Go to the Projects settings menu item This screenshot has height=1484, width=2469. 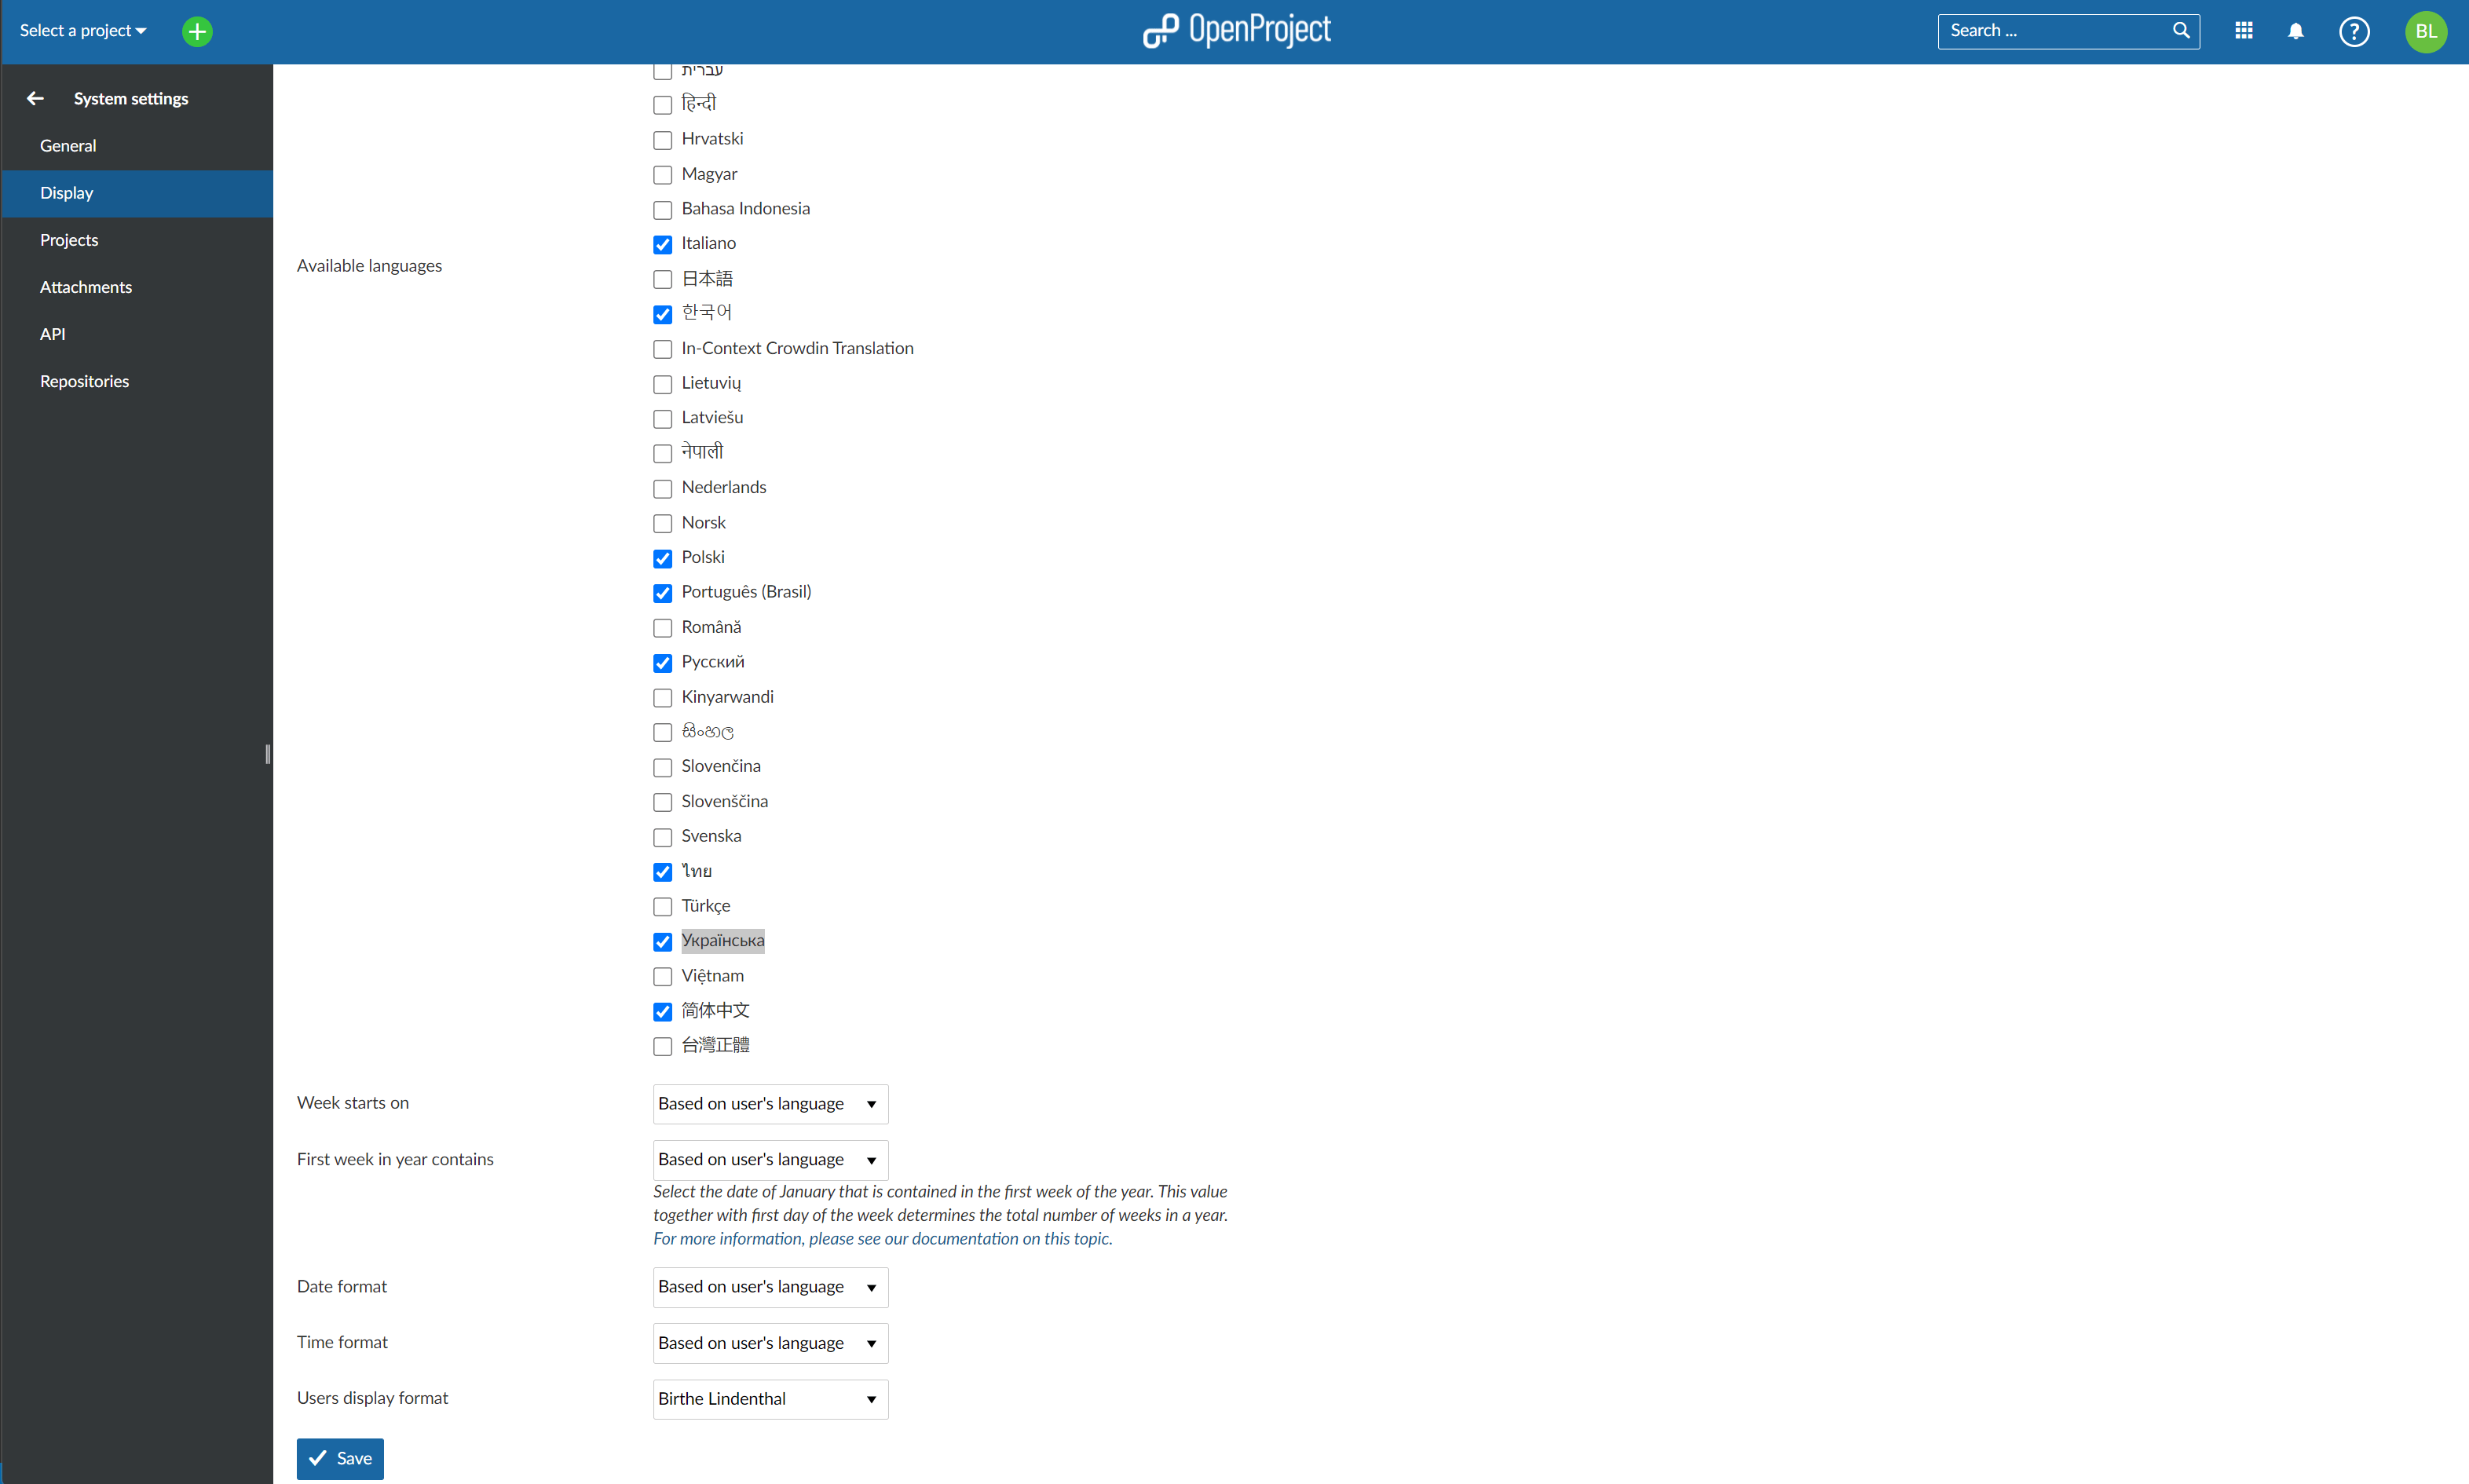point(69,240)
